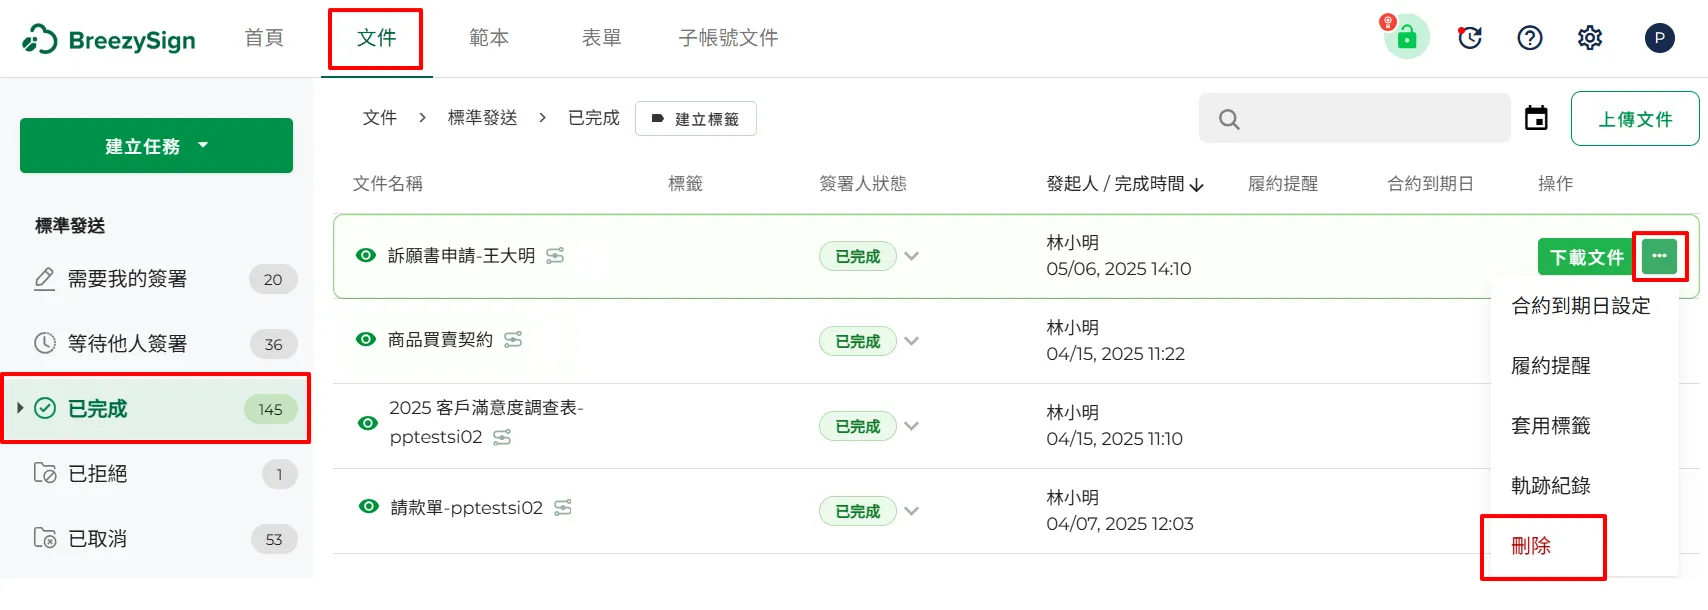Click the 上傳文件 button
This screenshot has height=610, width=1708.
tap(1634, 119)
